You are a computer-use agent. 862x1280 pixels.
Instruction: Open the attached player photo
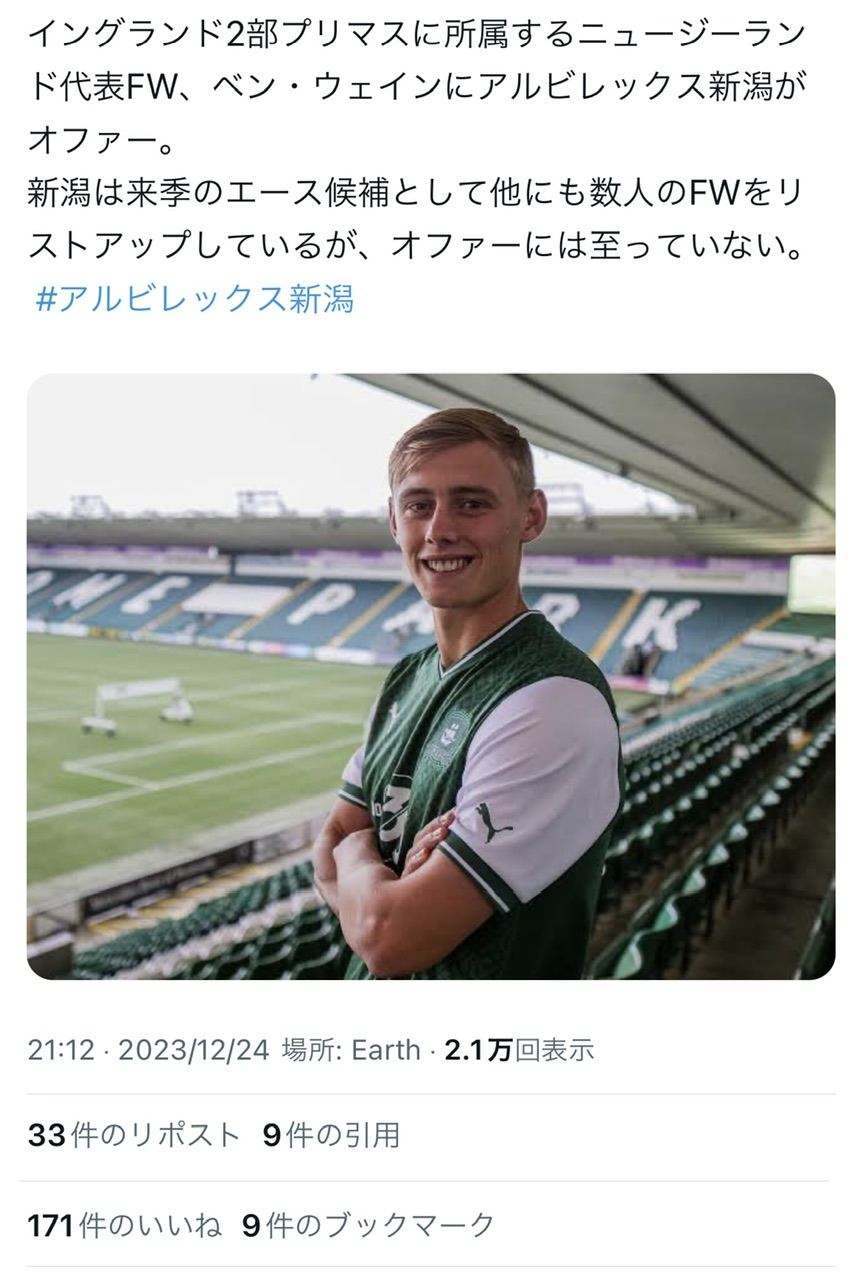click(431, 676)
